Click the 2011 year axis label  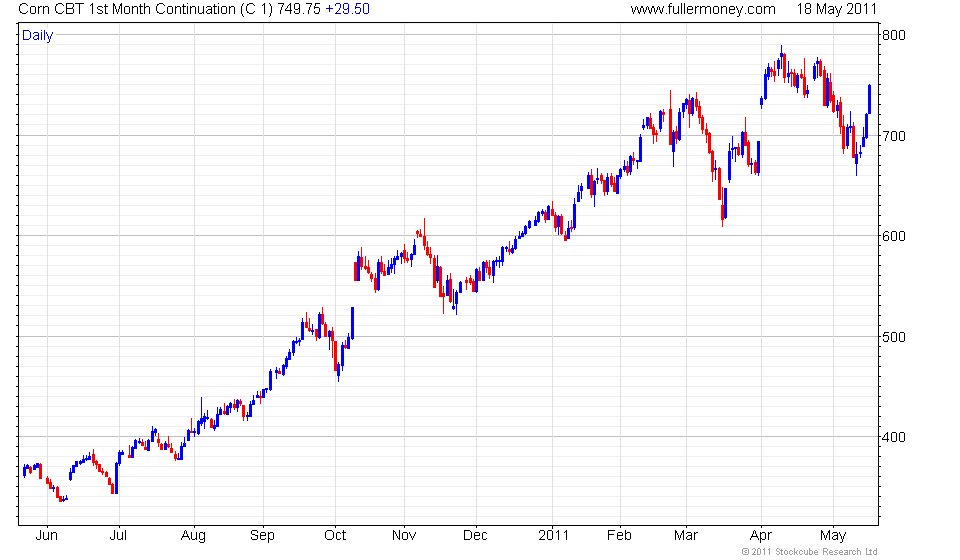click(553, 536)
